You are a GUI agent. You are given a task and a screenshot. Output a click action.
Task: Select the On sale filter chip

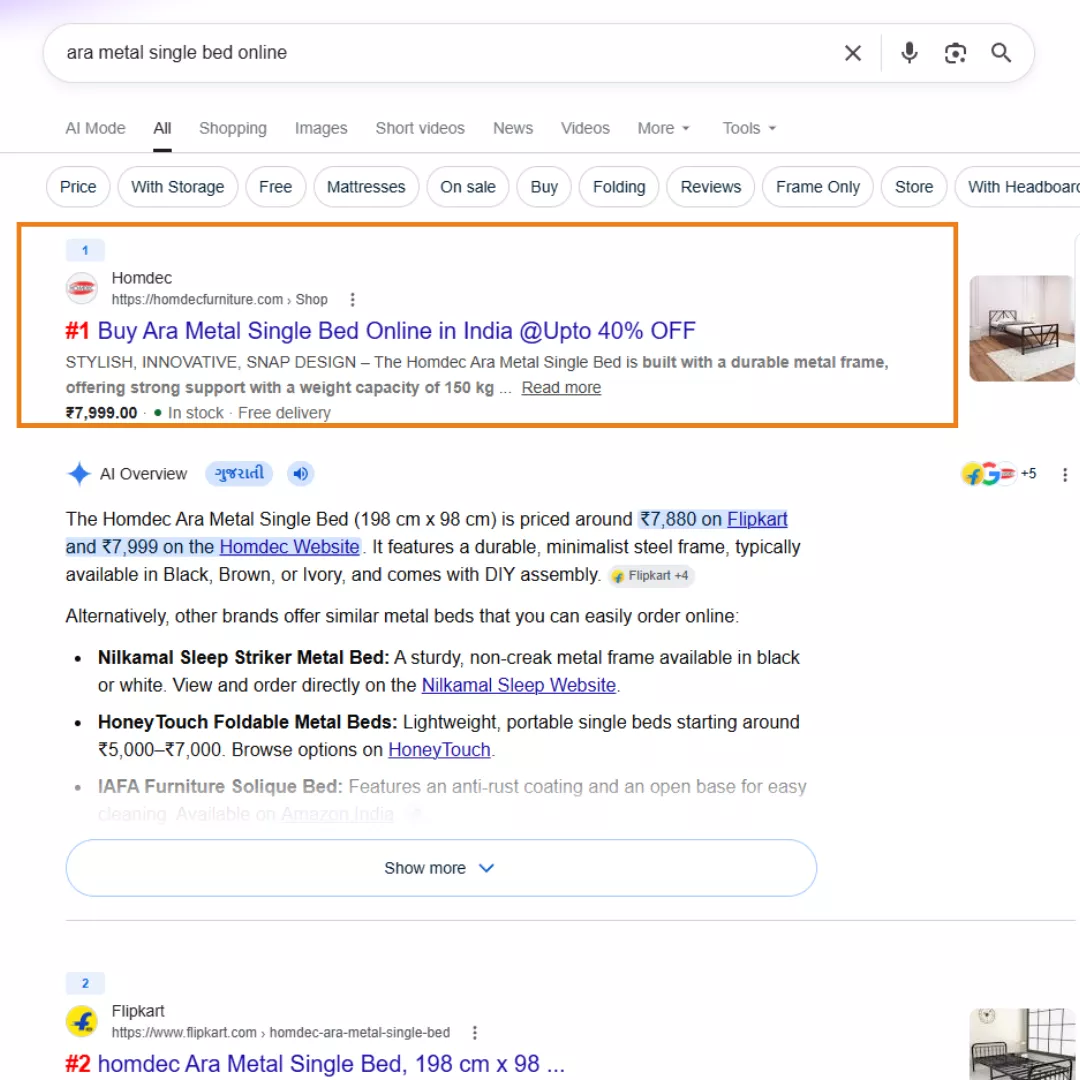[468, 187]
